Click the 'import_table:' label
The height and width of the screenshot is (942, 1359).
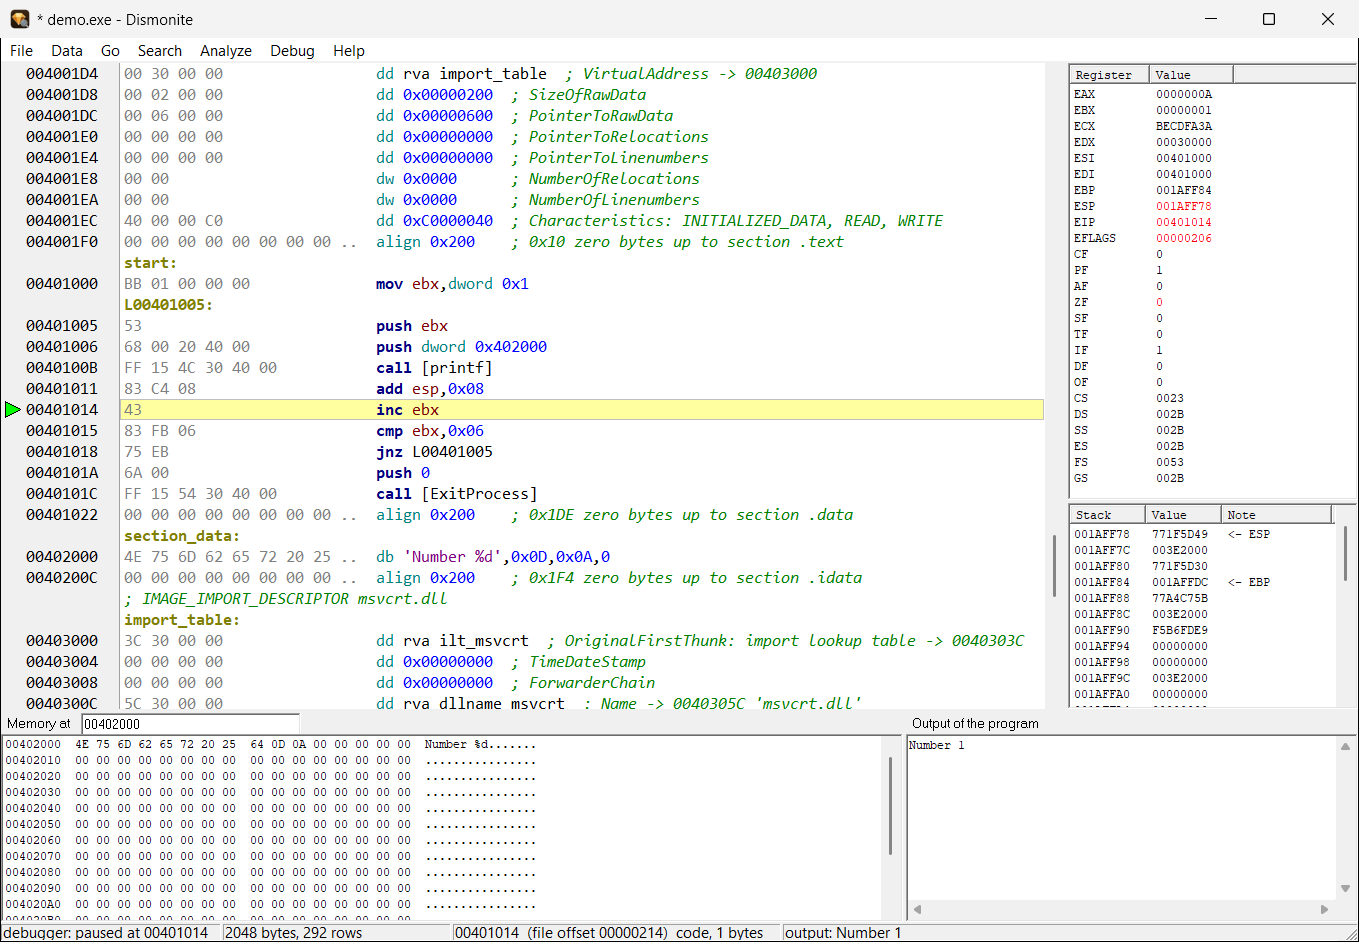coord(181,620)
